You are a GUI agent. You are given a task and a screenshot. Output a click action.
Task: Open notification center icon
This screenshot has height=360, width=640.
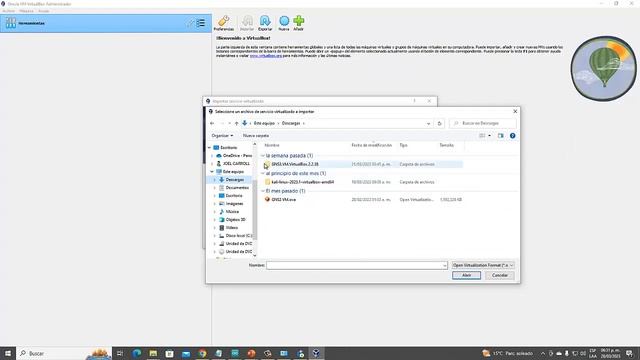tap(629, 353)
